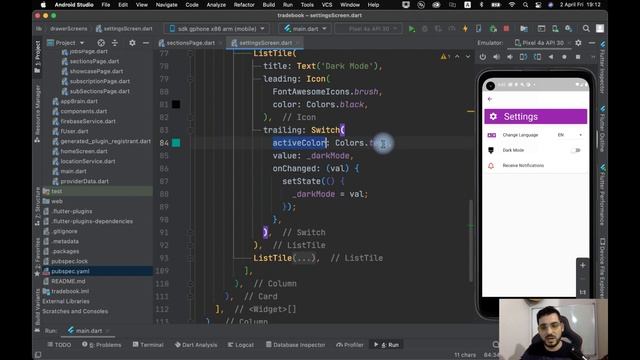The width and height of the screenshot is (640, 360).
Task: Click the zoom in plus on emulator
Action: tap(582, 265)
